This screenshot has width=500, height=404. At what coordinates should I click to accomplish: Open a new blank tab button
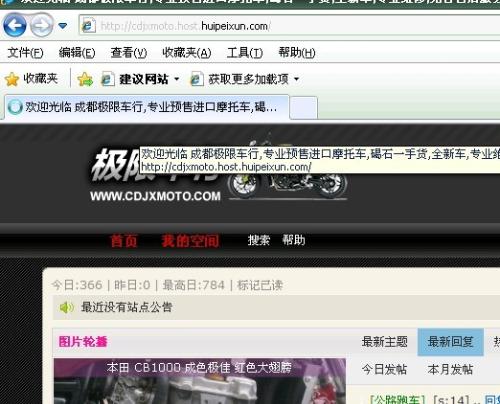click(303, 107)
